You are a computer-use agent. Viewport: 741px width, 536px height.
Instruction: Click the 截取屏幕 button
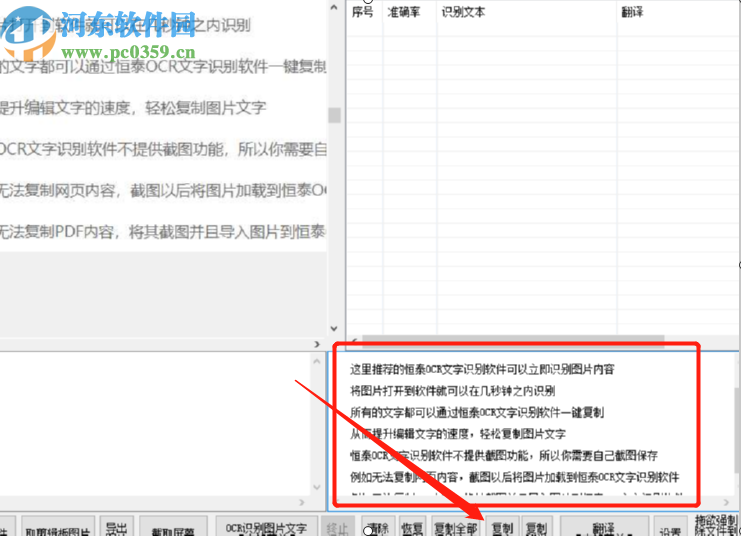172,528
